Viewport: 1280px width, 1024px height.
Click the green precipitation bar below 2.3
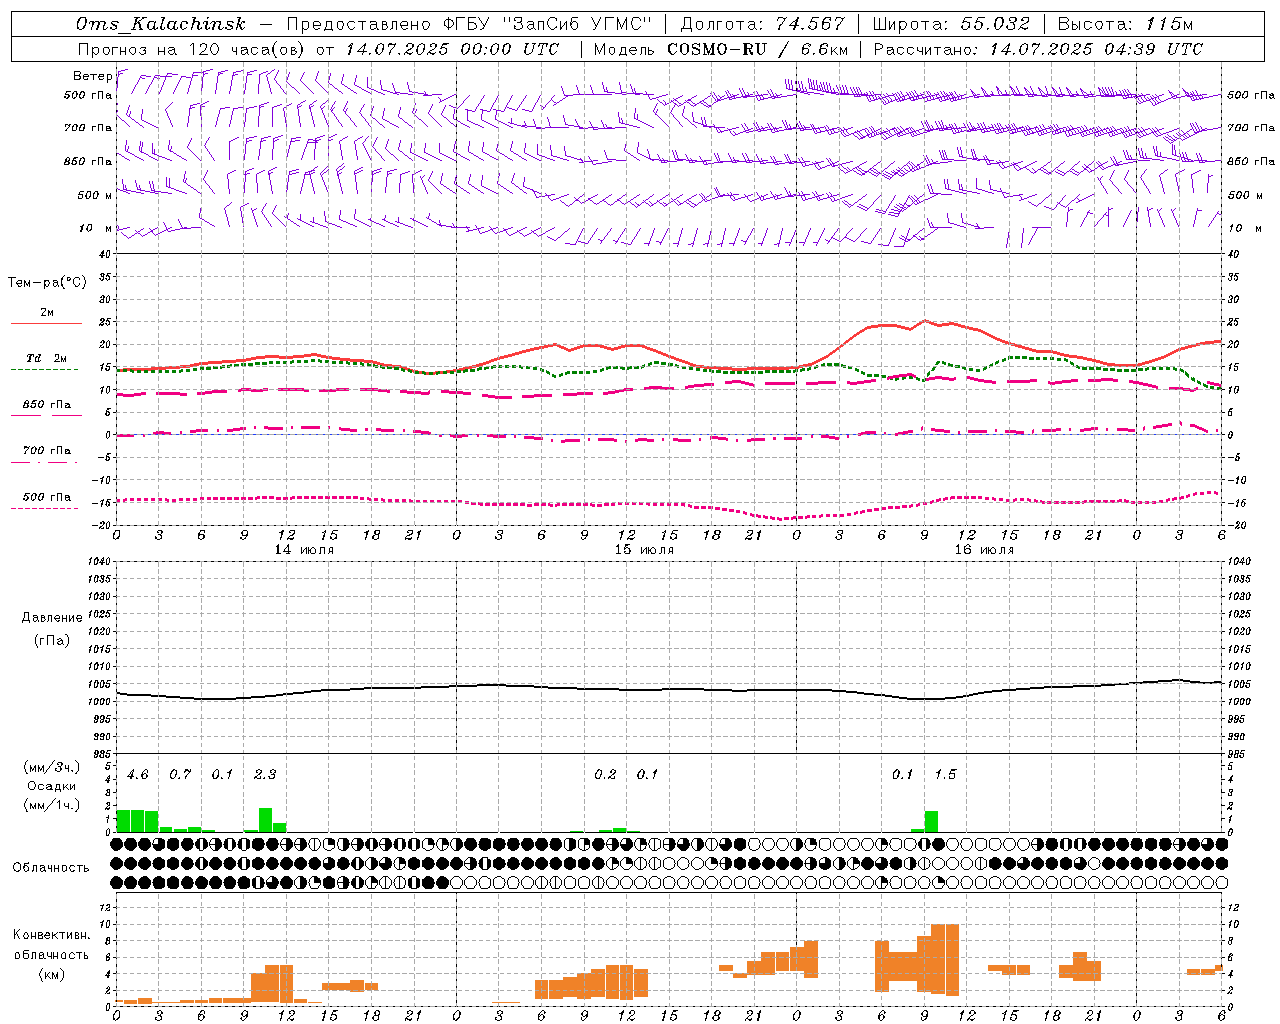coord(265,820)
